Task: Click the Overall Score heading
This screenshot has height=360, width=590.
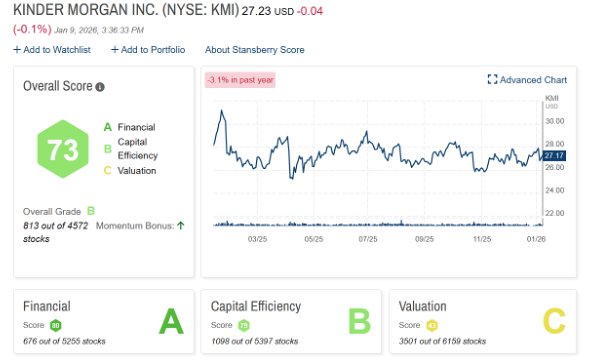Action: [x=58, y=86]
